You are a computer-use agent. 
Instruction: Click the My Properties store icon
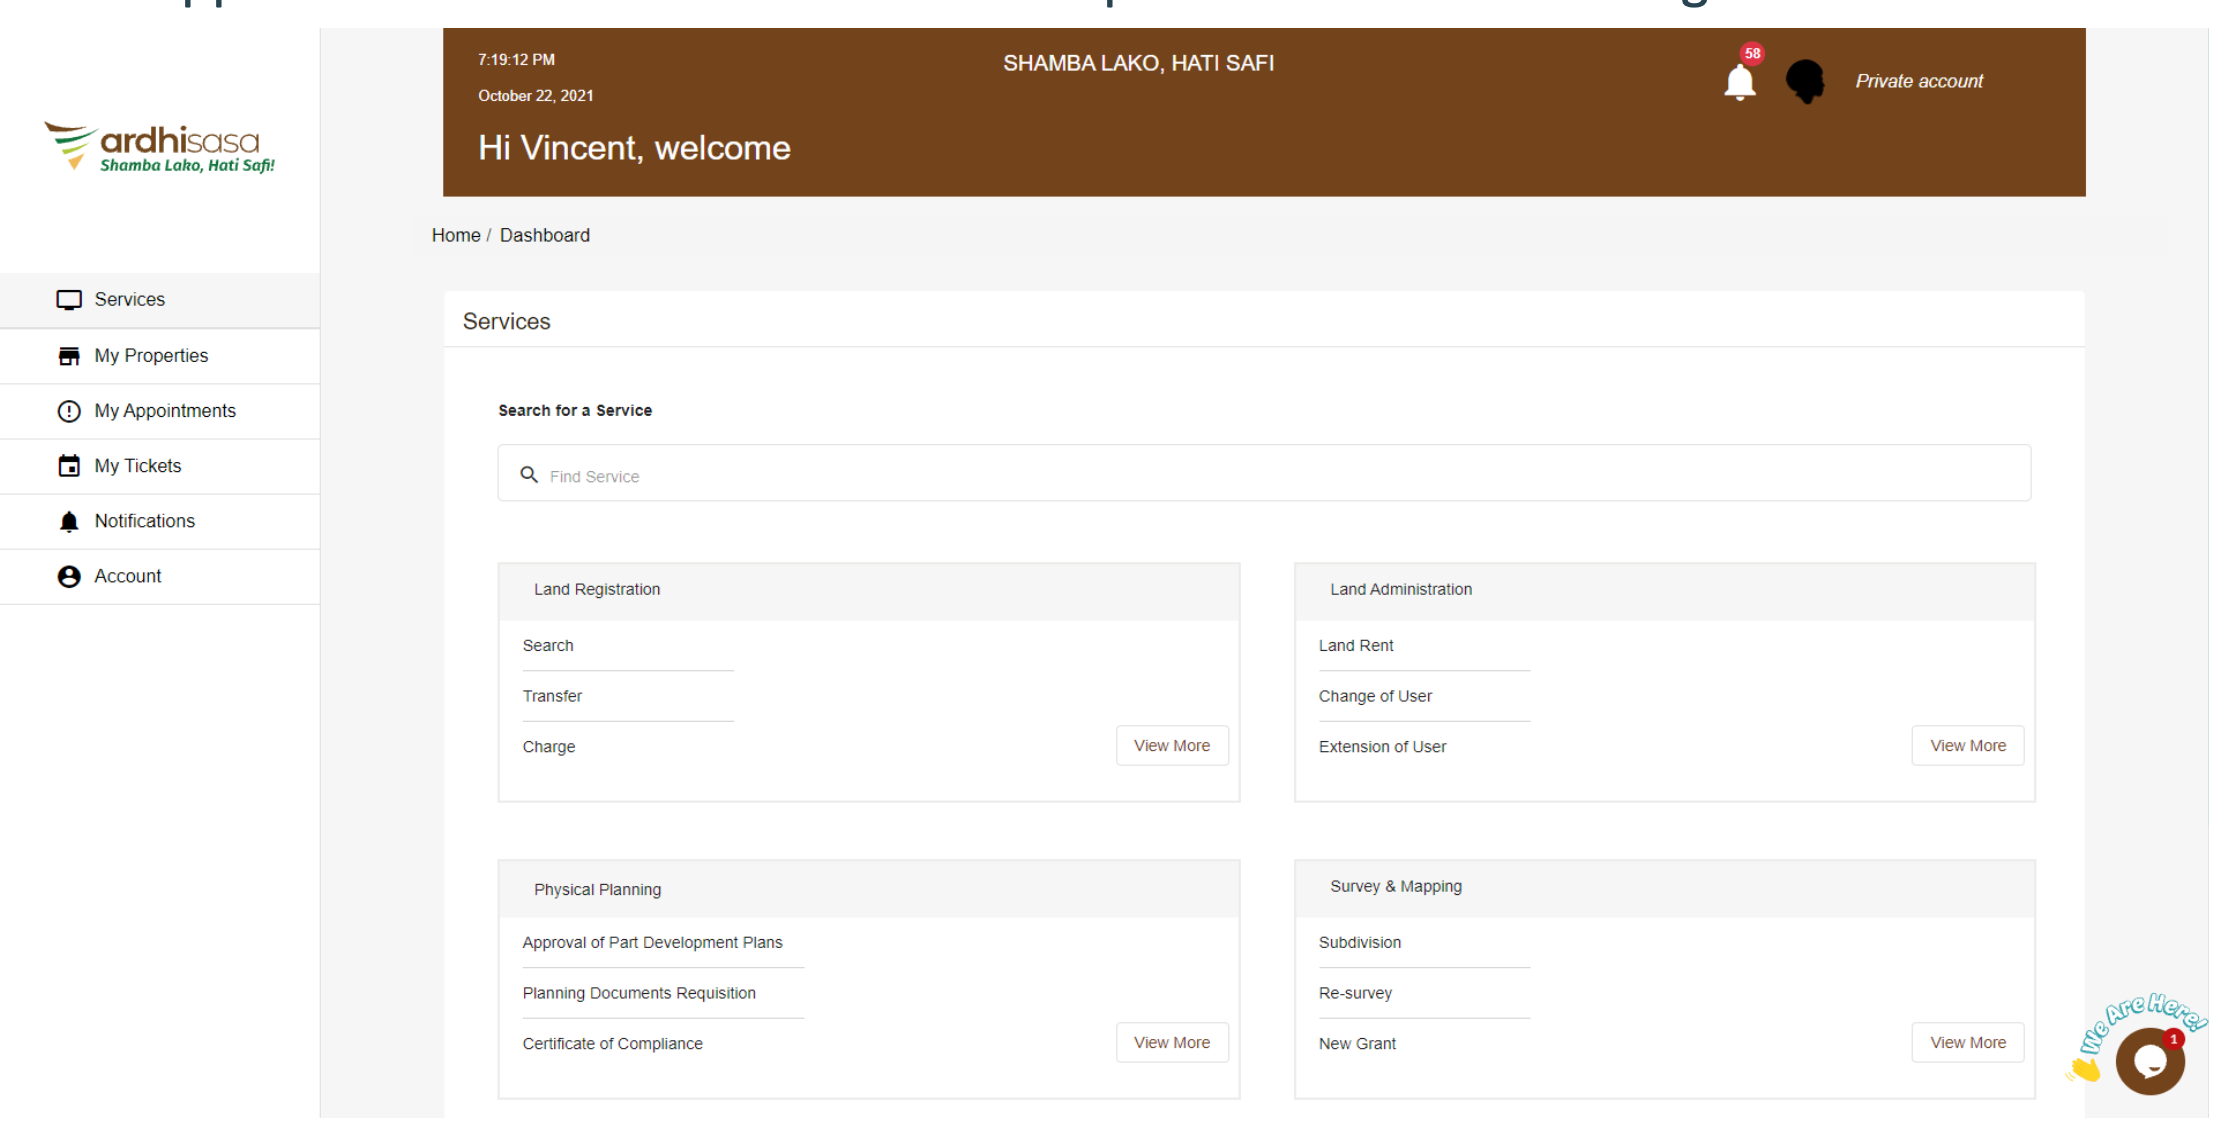click(69, 356)
